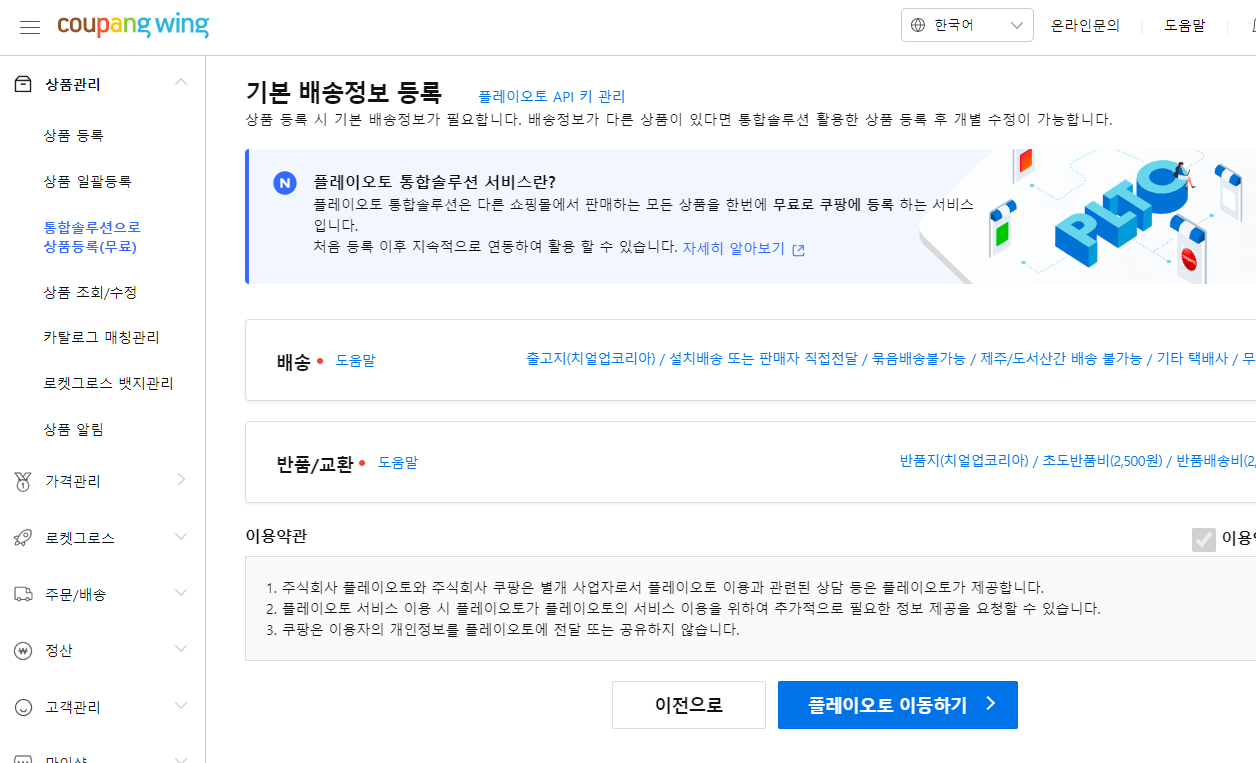
Task: Click the 플레이오토 이동하기 button
Action: tap(898, 705)
